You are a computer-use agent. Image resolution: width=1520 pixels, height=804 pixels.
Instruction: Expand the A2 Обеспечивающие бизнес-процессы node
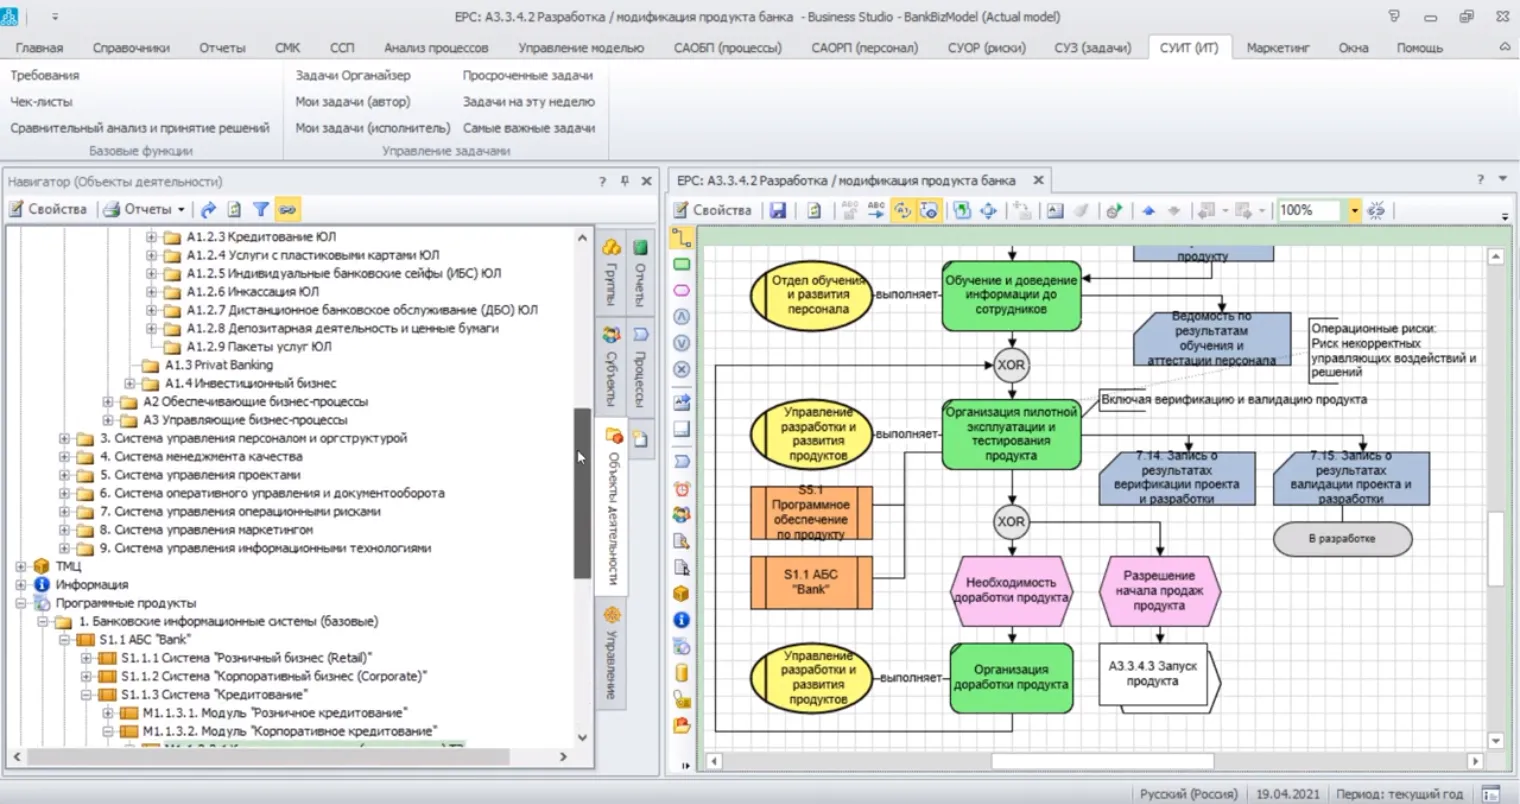[x=108, y=401]
